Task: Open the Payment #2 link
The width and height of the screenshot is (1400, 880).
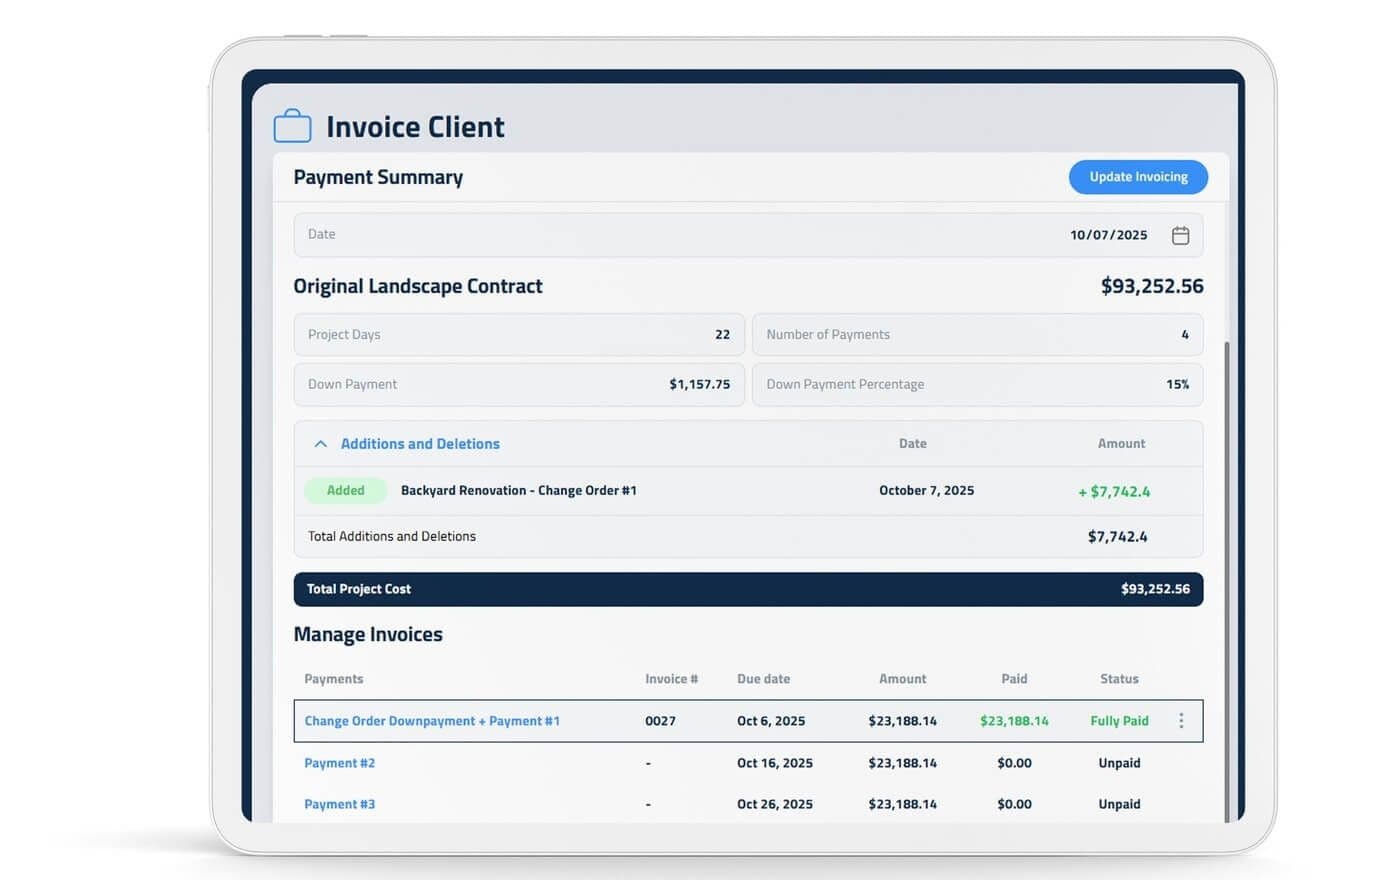Action: [339, 763]
